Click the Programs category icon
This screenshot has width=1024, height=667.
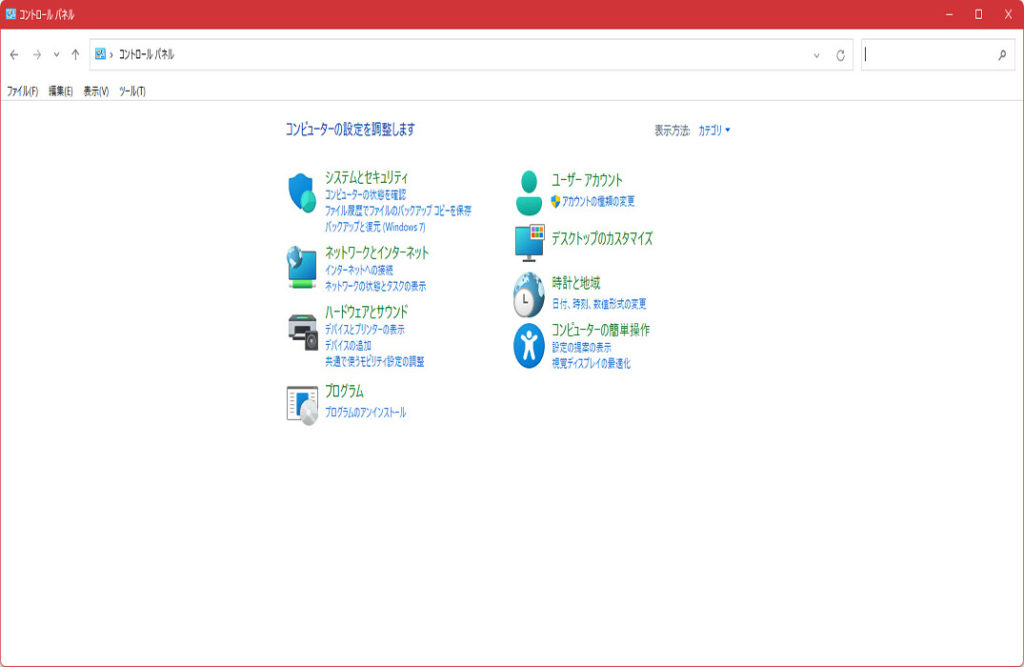tap(302, 404)
